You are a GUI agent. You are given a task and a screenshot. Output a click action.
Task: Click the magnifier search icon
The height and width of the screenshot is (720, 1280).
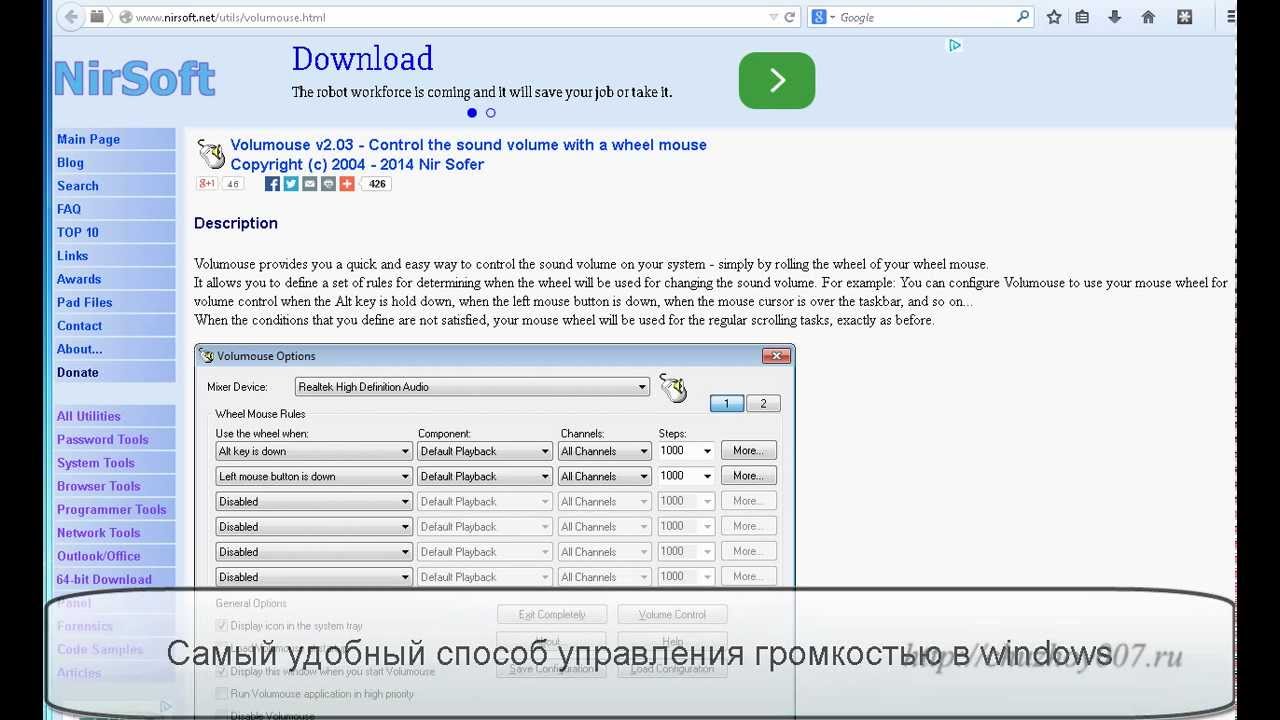click(x=1023, y=17)
